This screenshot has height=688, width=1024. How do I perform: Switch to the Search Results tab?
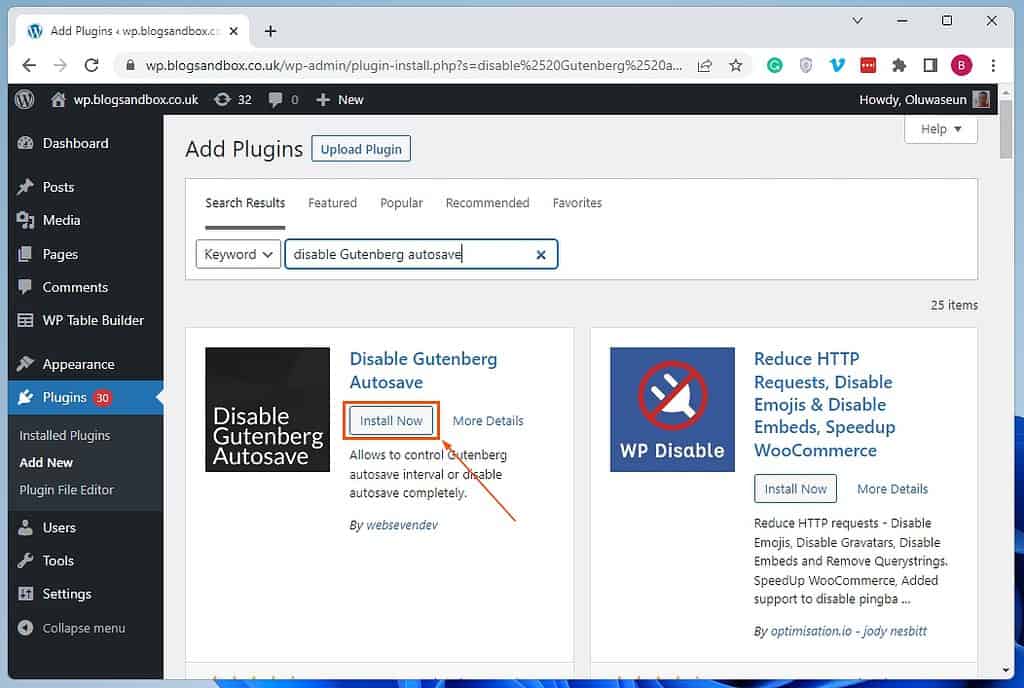(245, 203)
